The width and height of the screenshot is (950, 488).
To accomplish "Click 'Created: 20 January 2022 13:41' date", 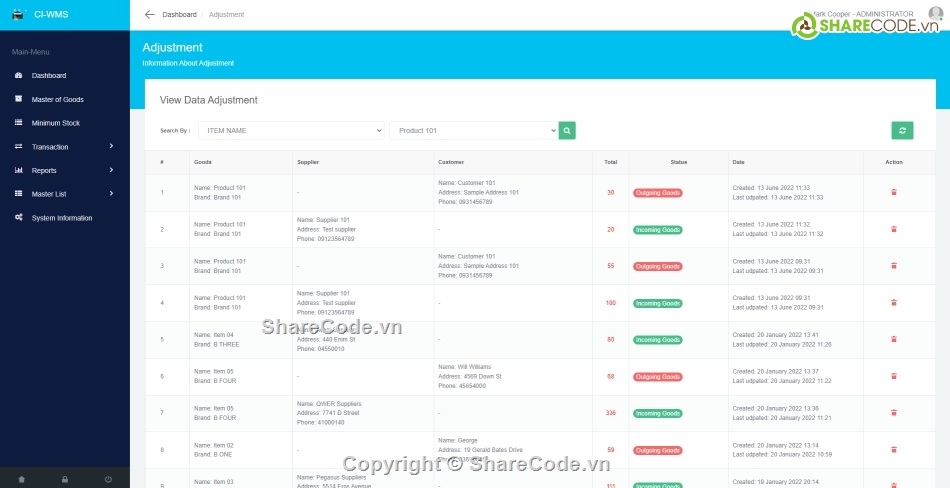I will (776, 335).
